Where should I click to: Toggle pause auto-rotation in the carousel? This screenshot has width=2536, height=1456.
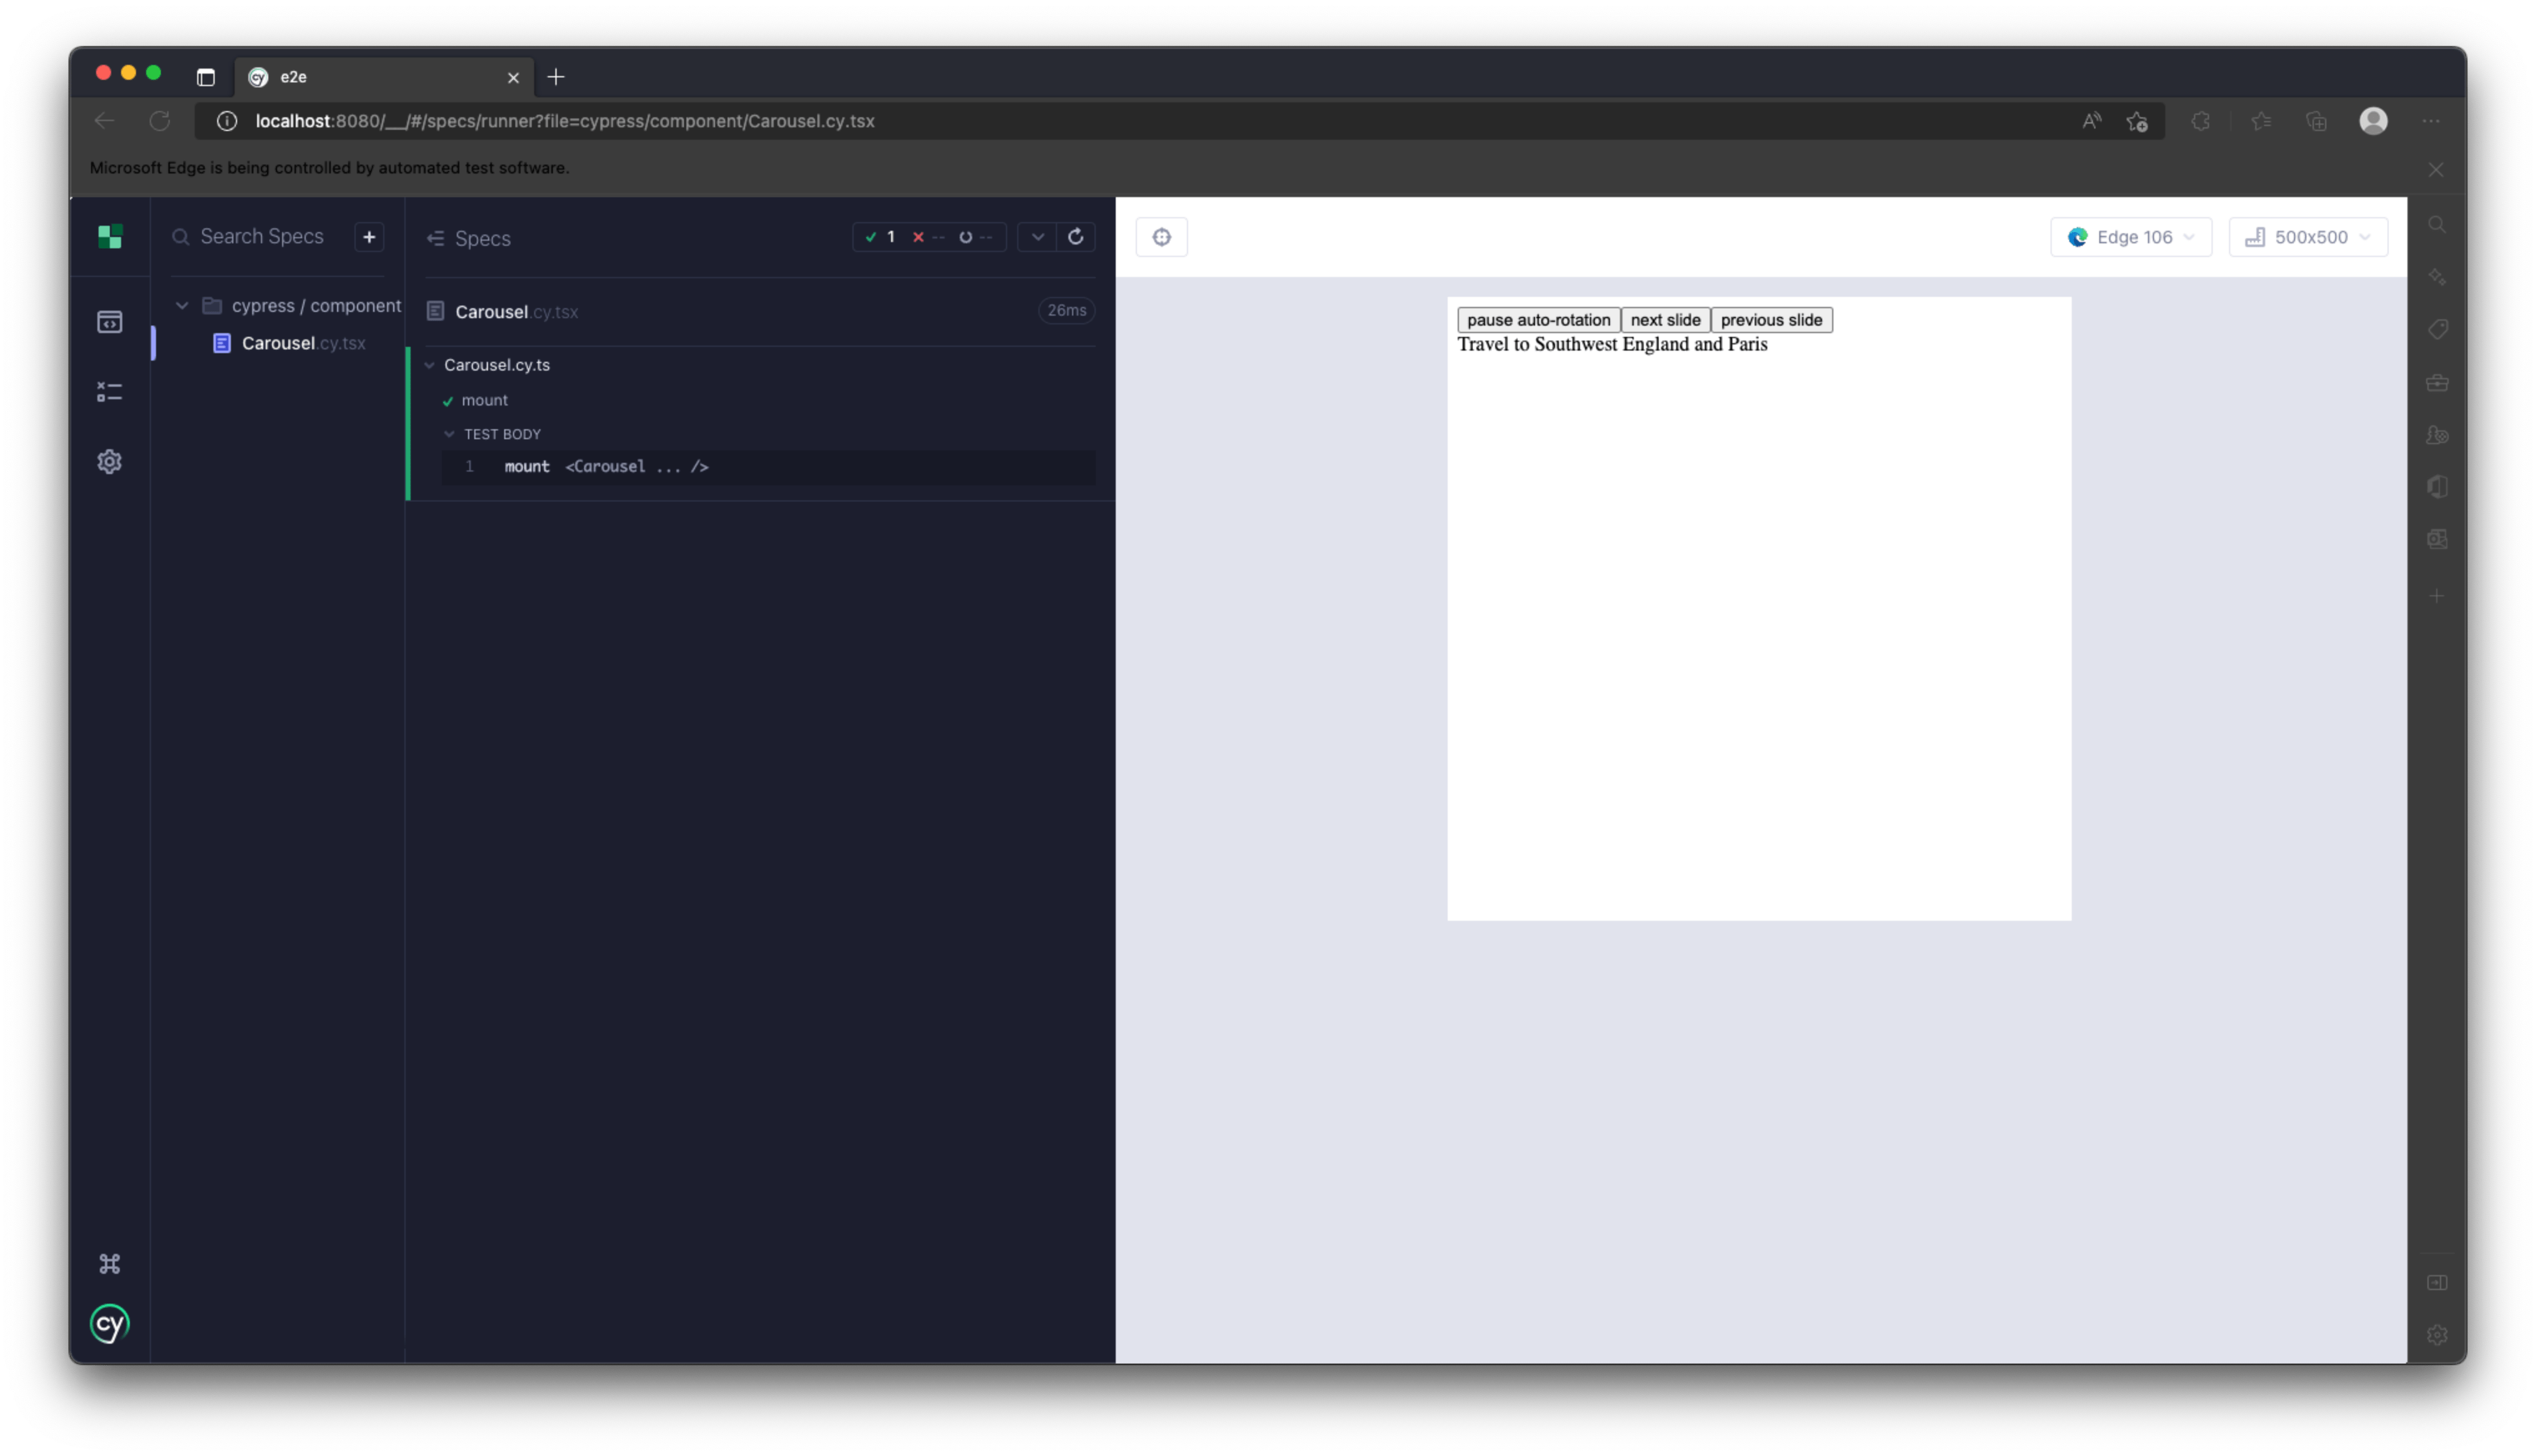1538,319
